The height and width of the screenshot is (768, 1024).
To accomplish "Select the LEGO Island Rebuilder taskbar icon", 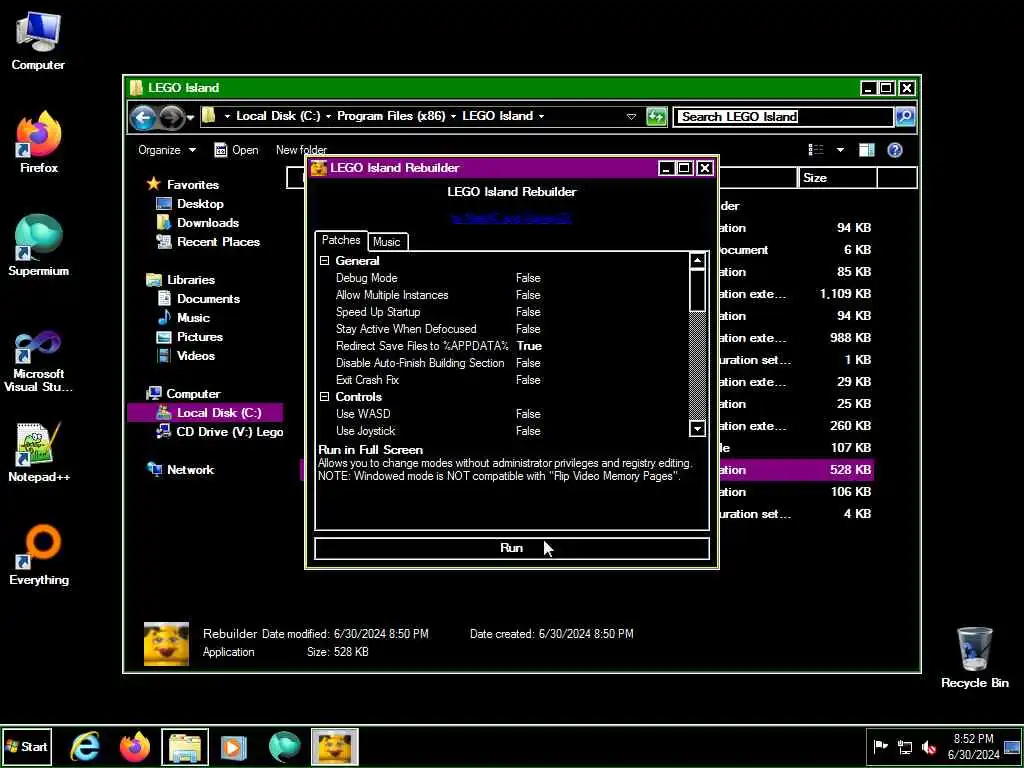I will point(334,747).
